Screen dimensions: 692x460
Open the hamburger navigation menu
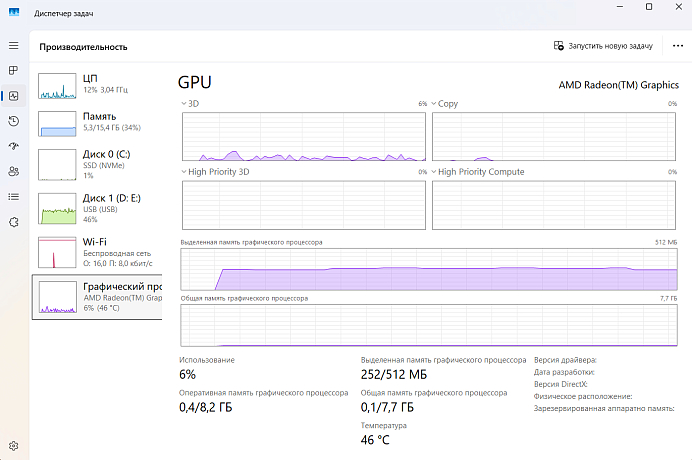tap(13, 46)
